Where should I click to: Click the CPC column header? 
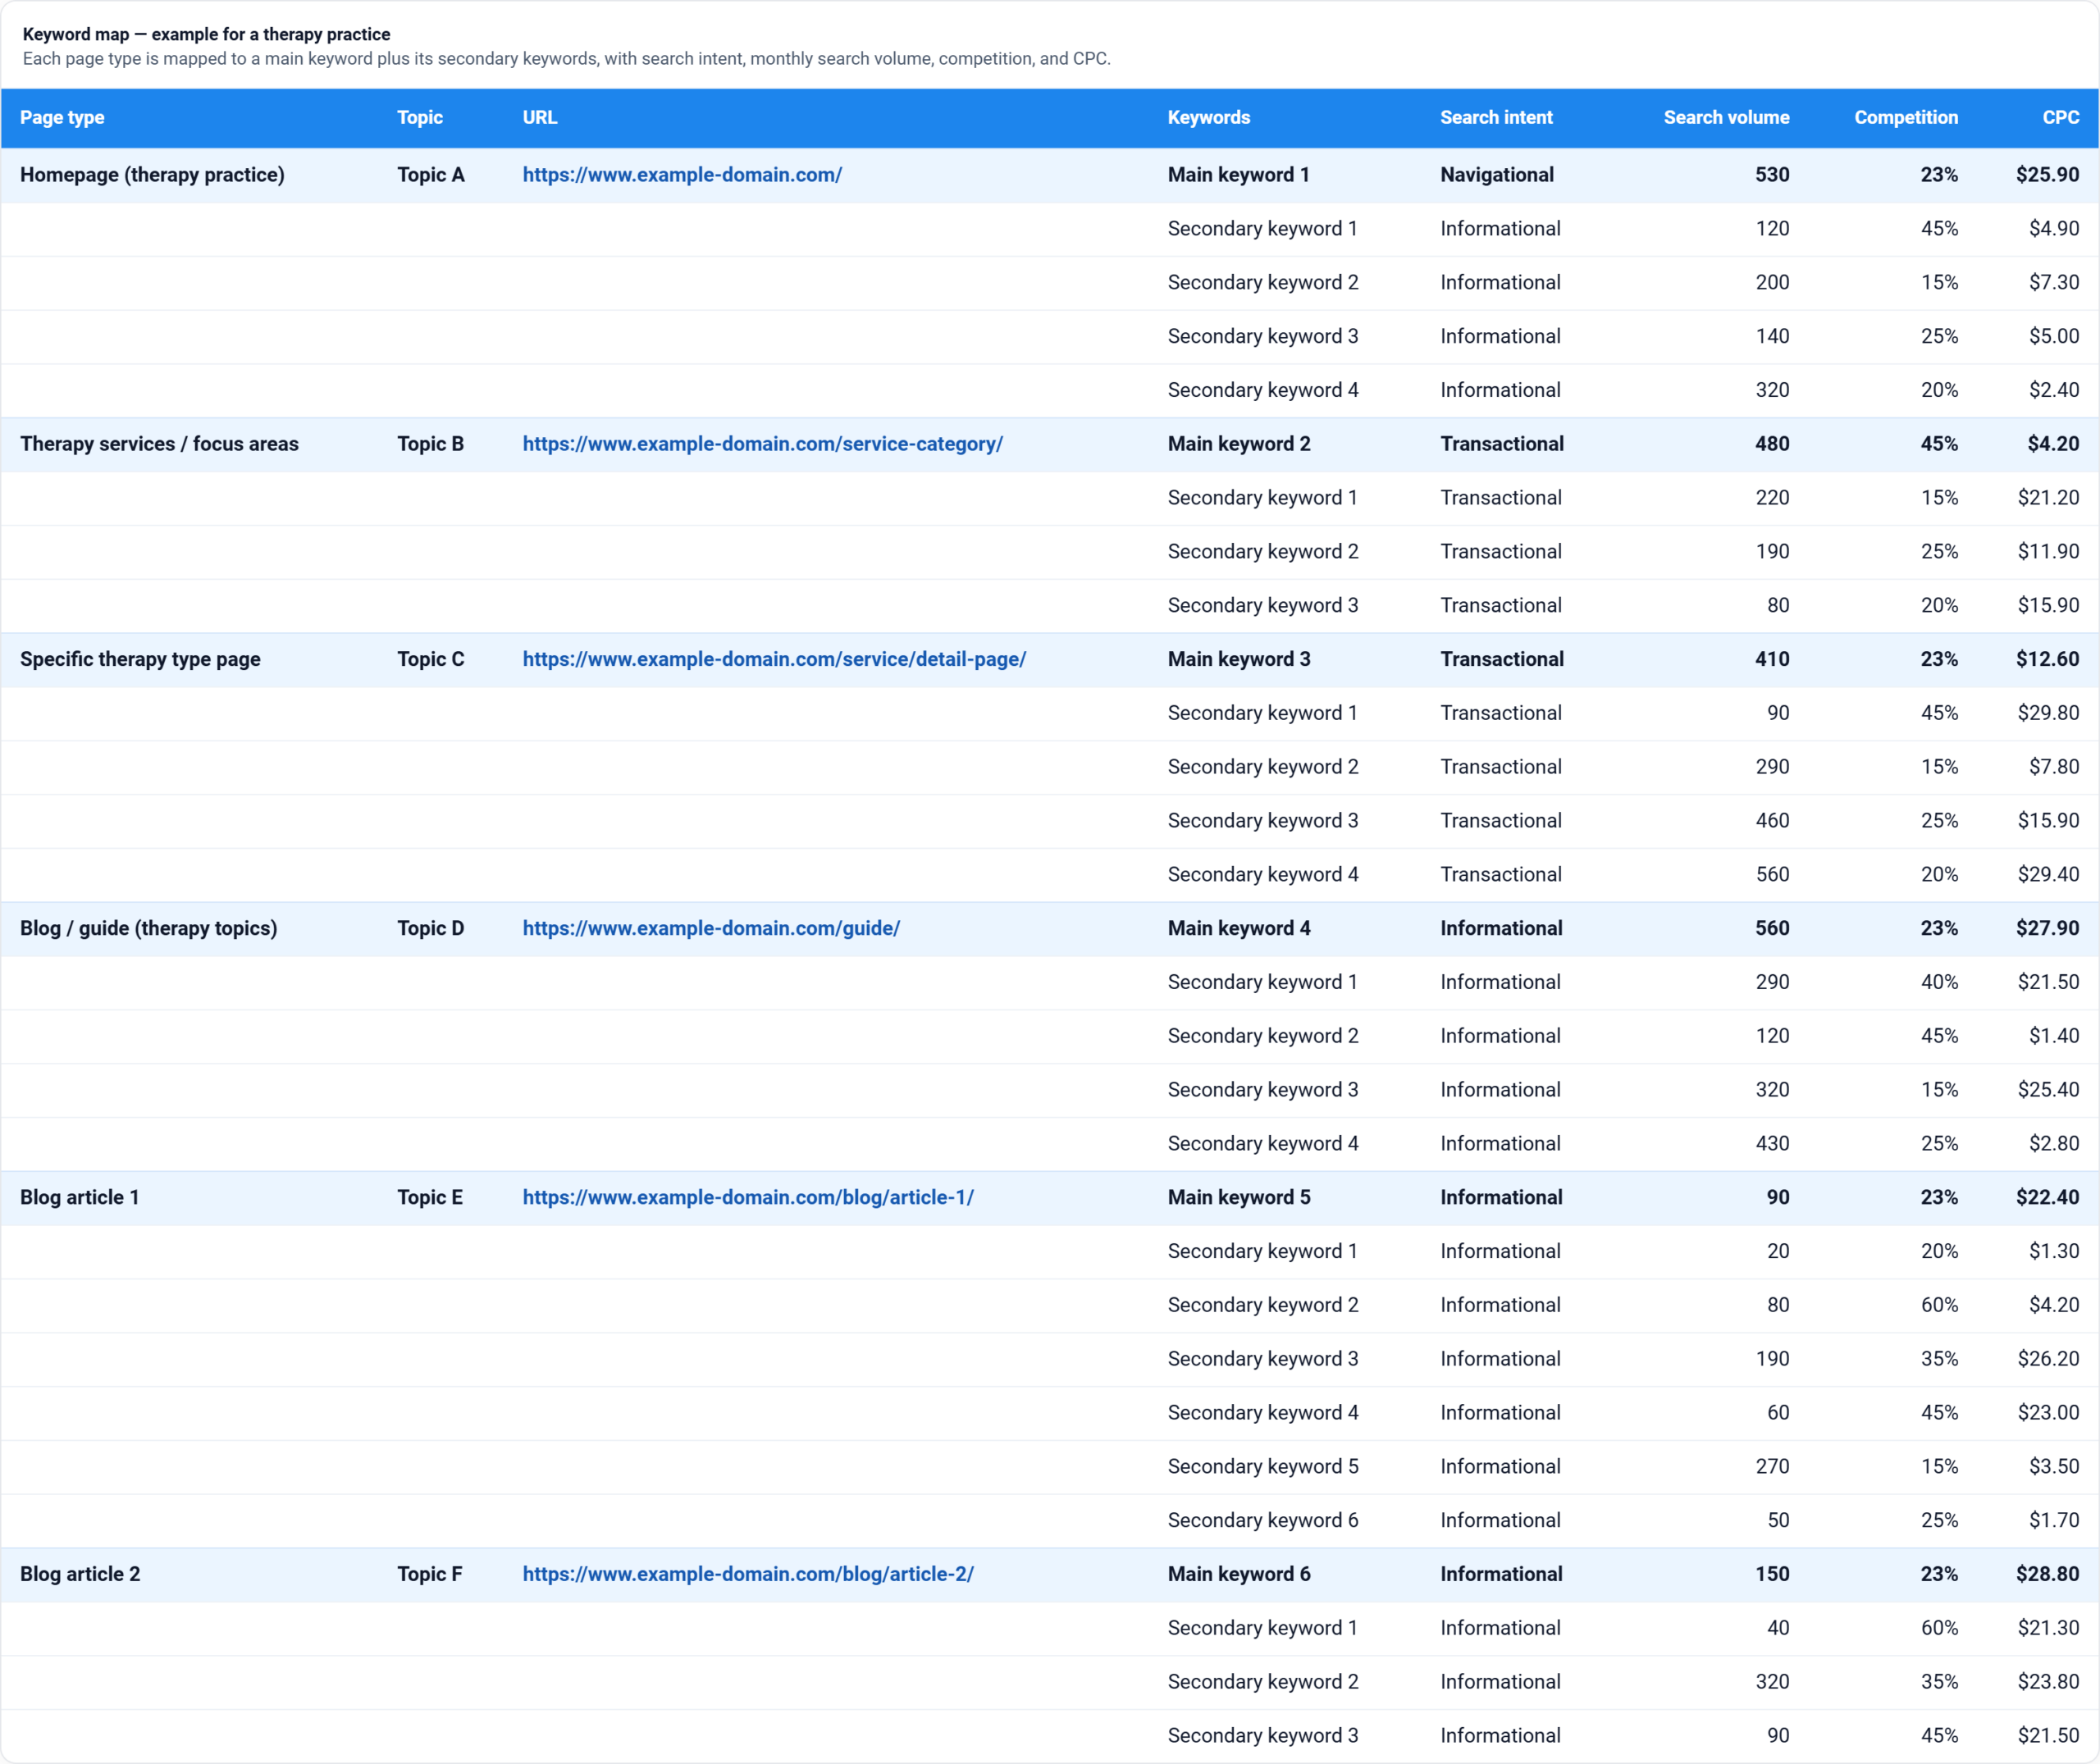2060,118
